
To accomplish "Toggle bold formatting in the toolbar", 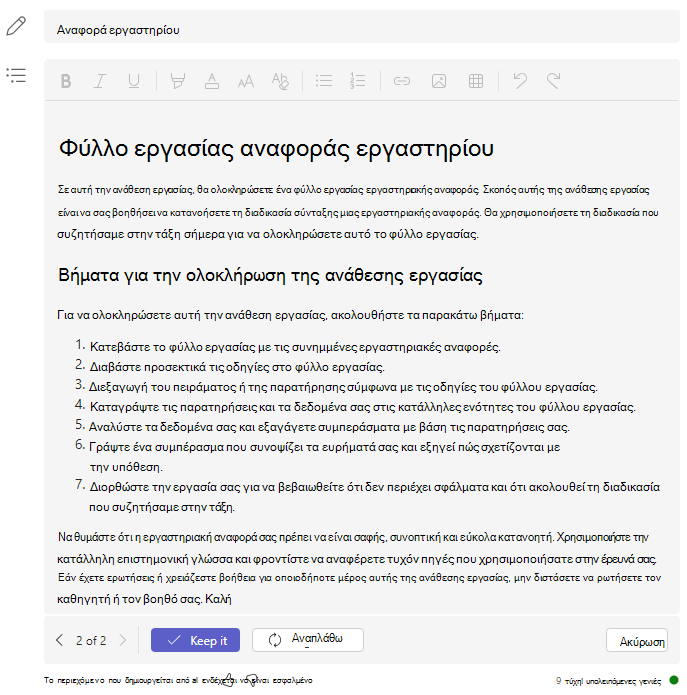I will click(66, 81).
